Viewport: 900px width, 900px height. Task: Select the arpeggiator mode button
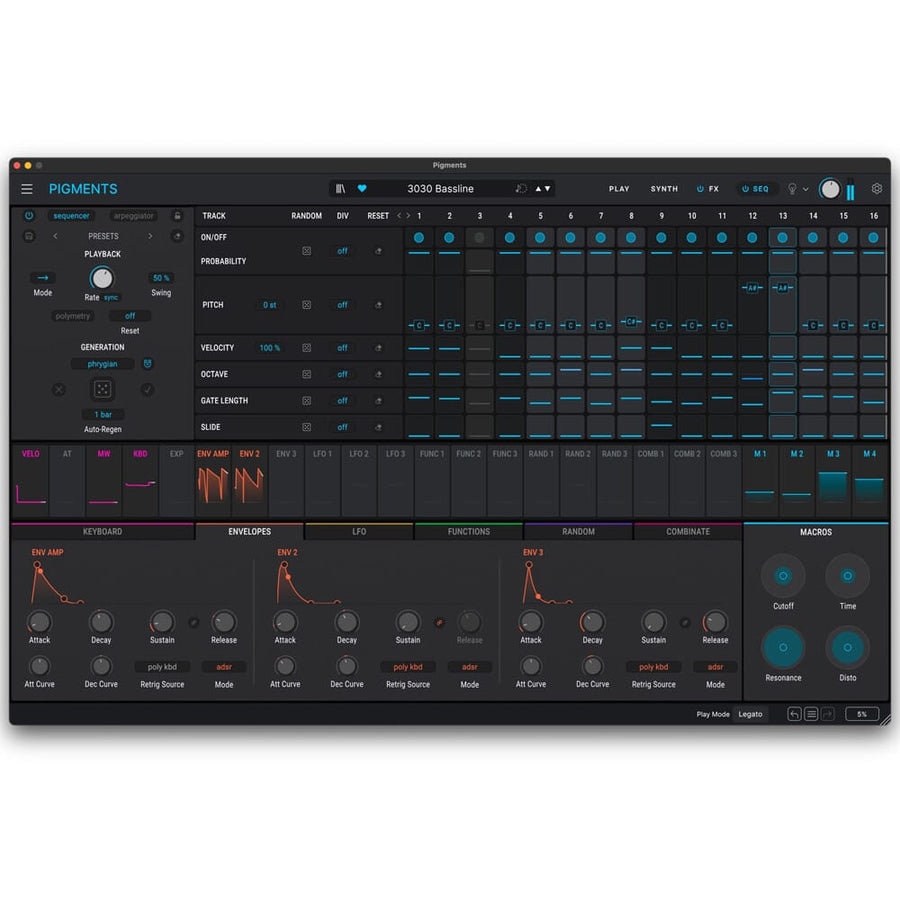point(133,216)
